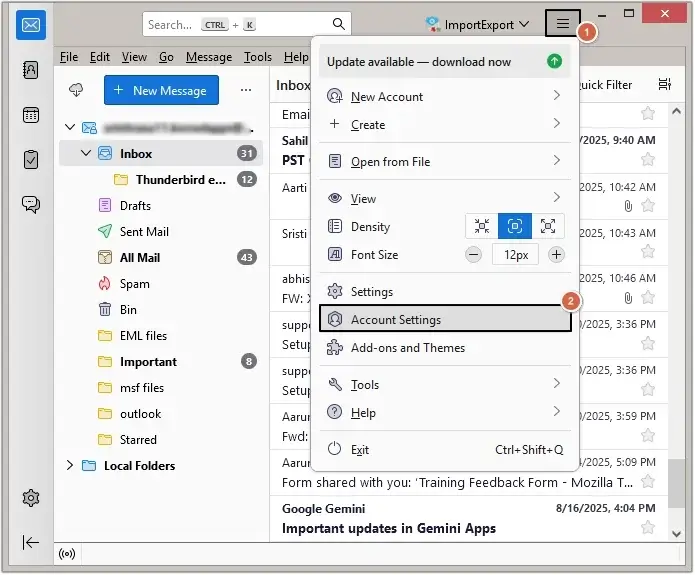Open Add-ons and Themes
Screen dimensions: 695x575
click(445, 348)
